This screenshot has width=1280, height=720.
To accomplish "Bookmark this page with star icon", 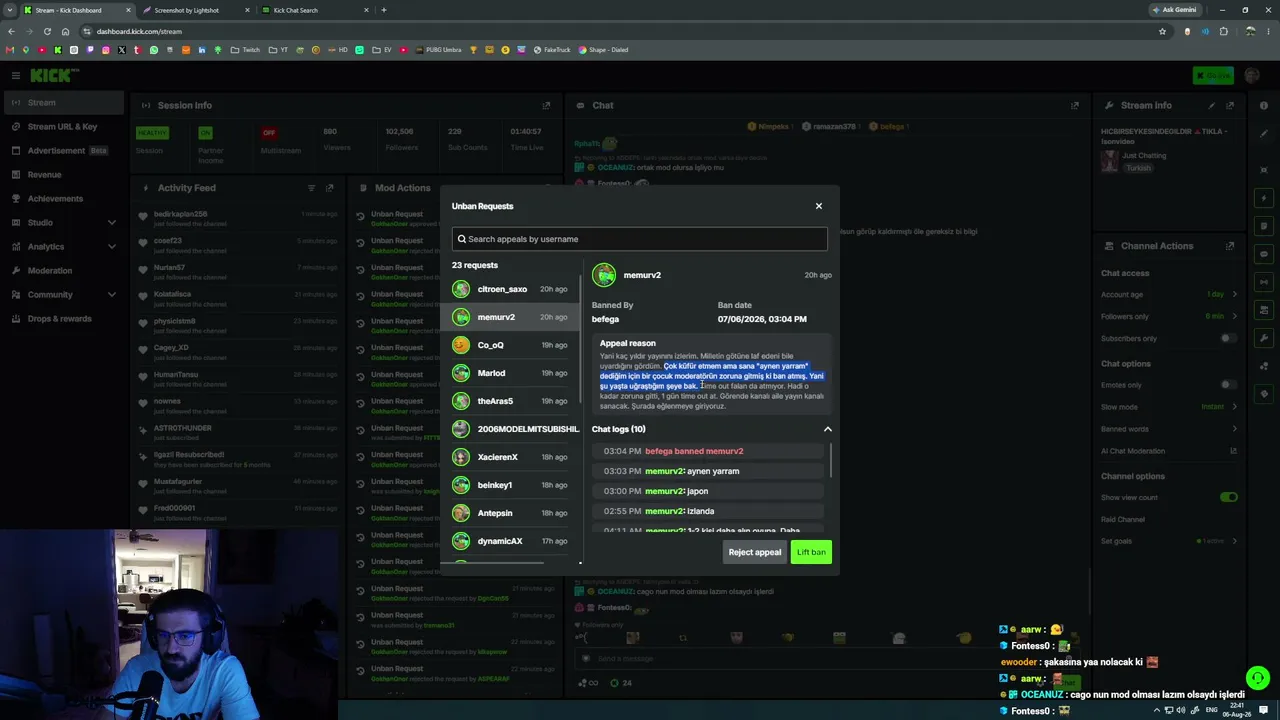I will (1162, 31).
